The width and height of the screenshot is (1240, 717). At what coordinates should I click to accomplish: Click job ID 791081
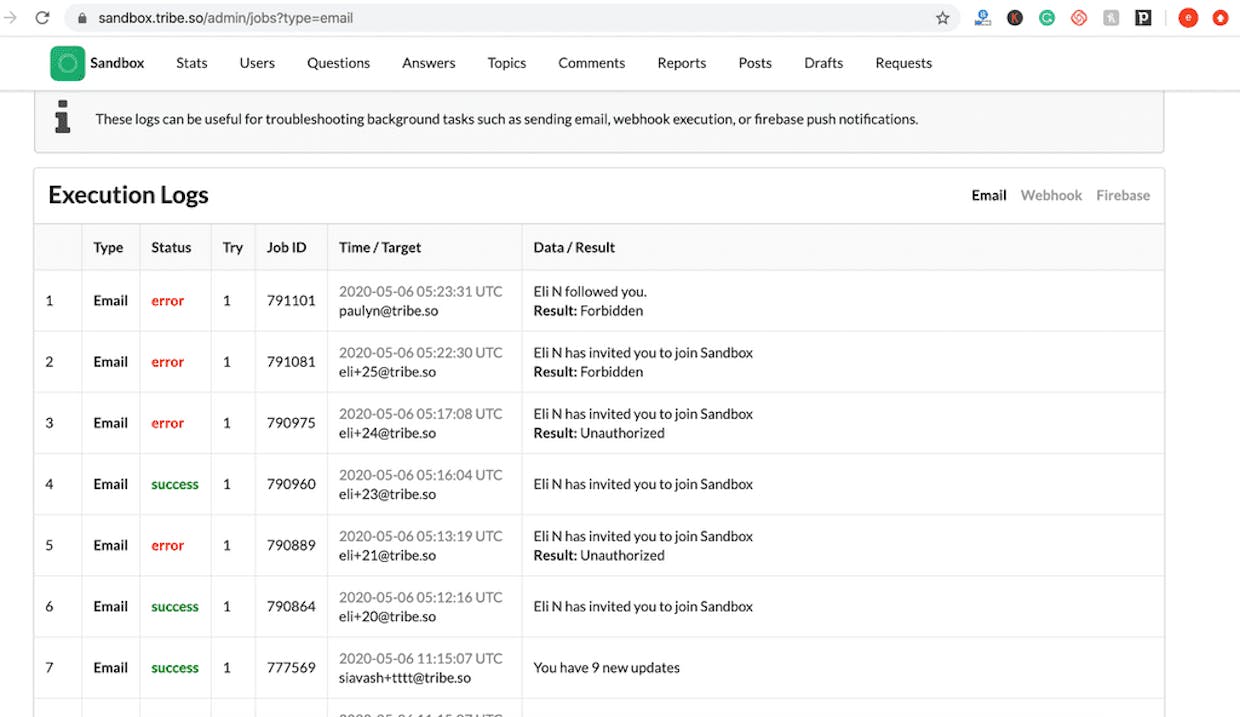[x=291, y=362]
